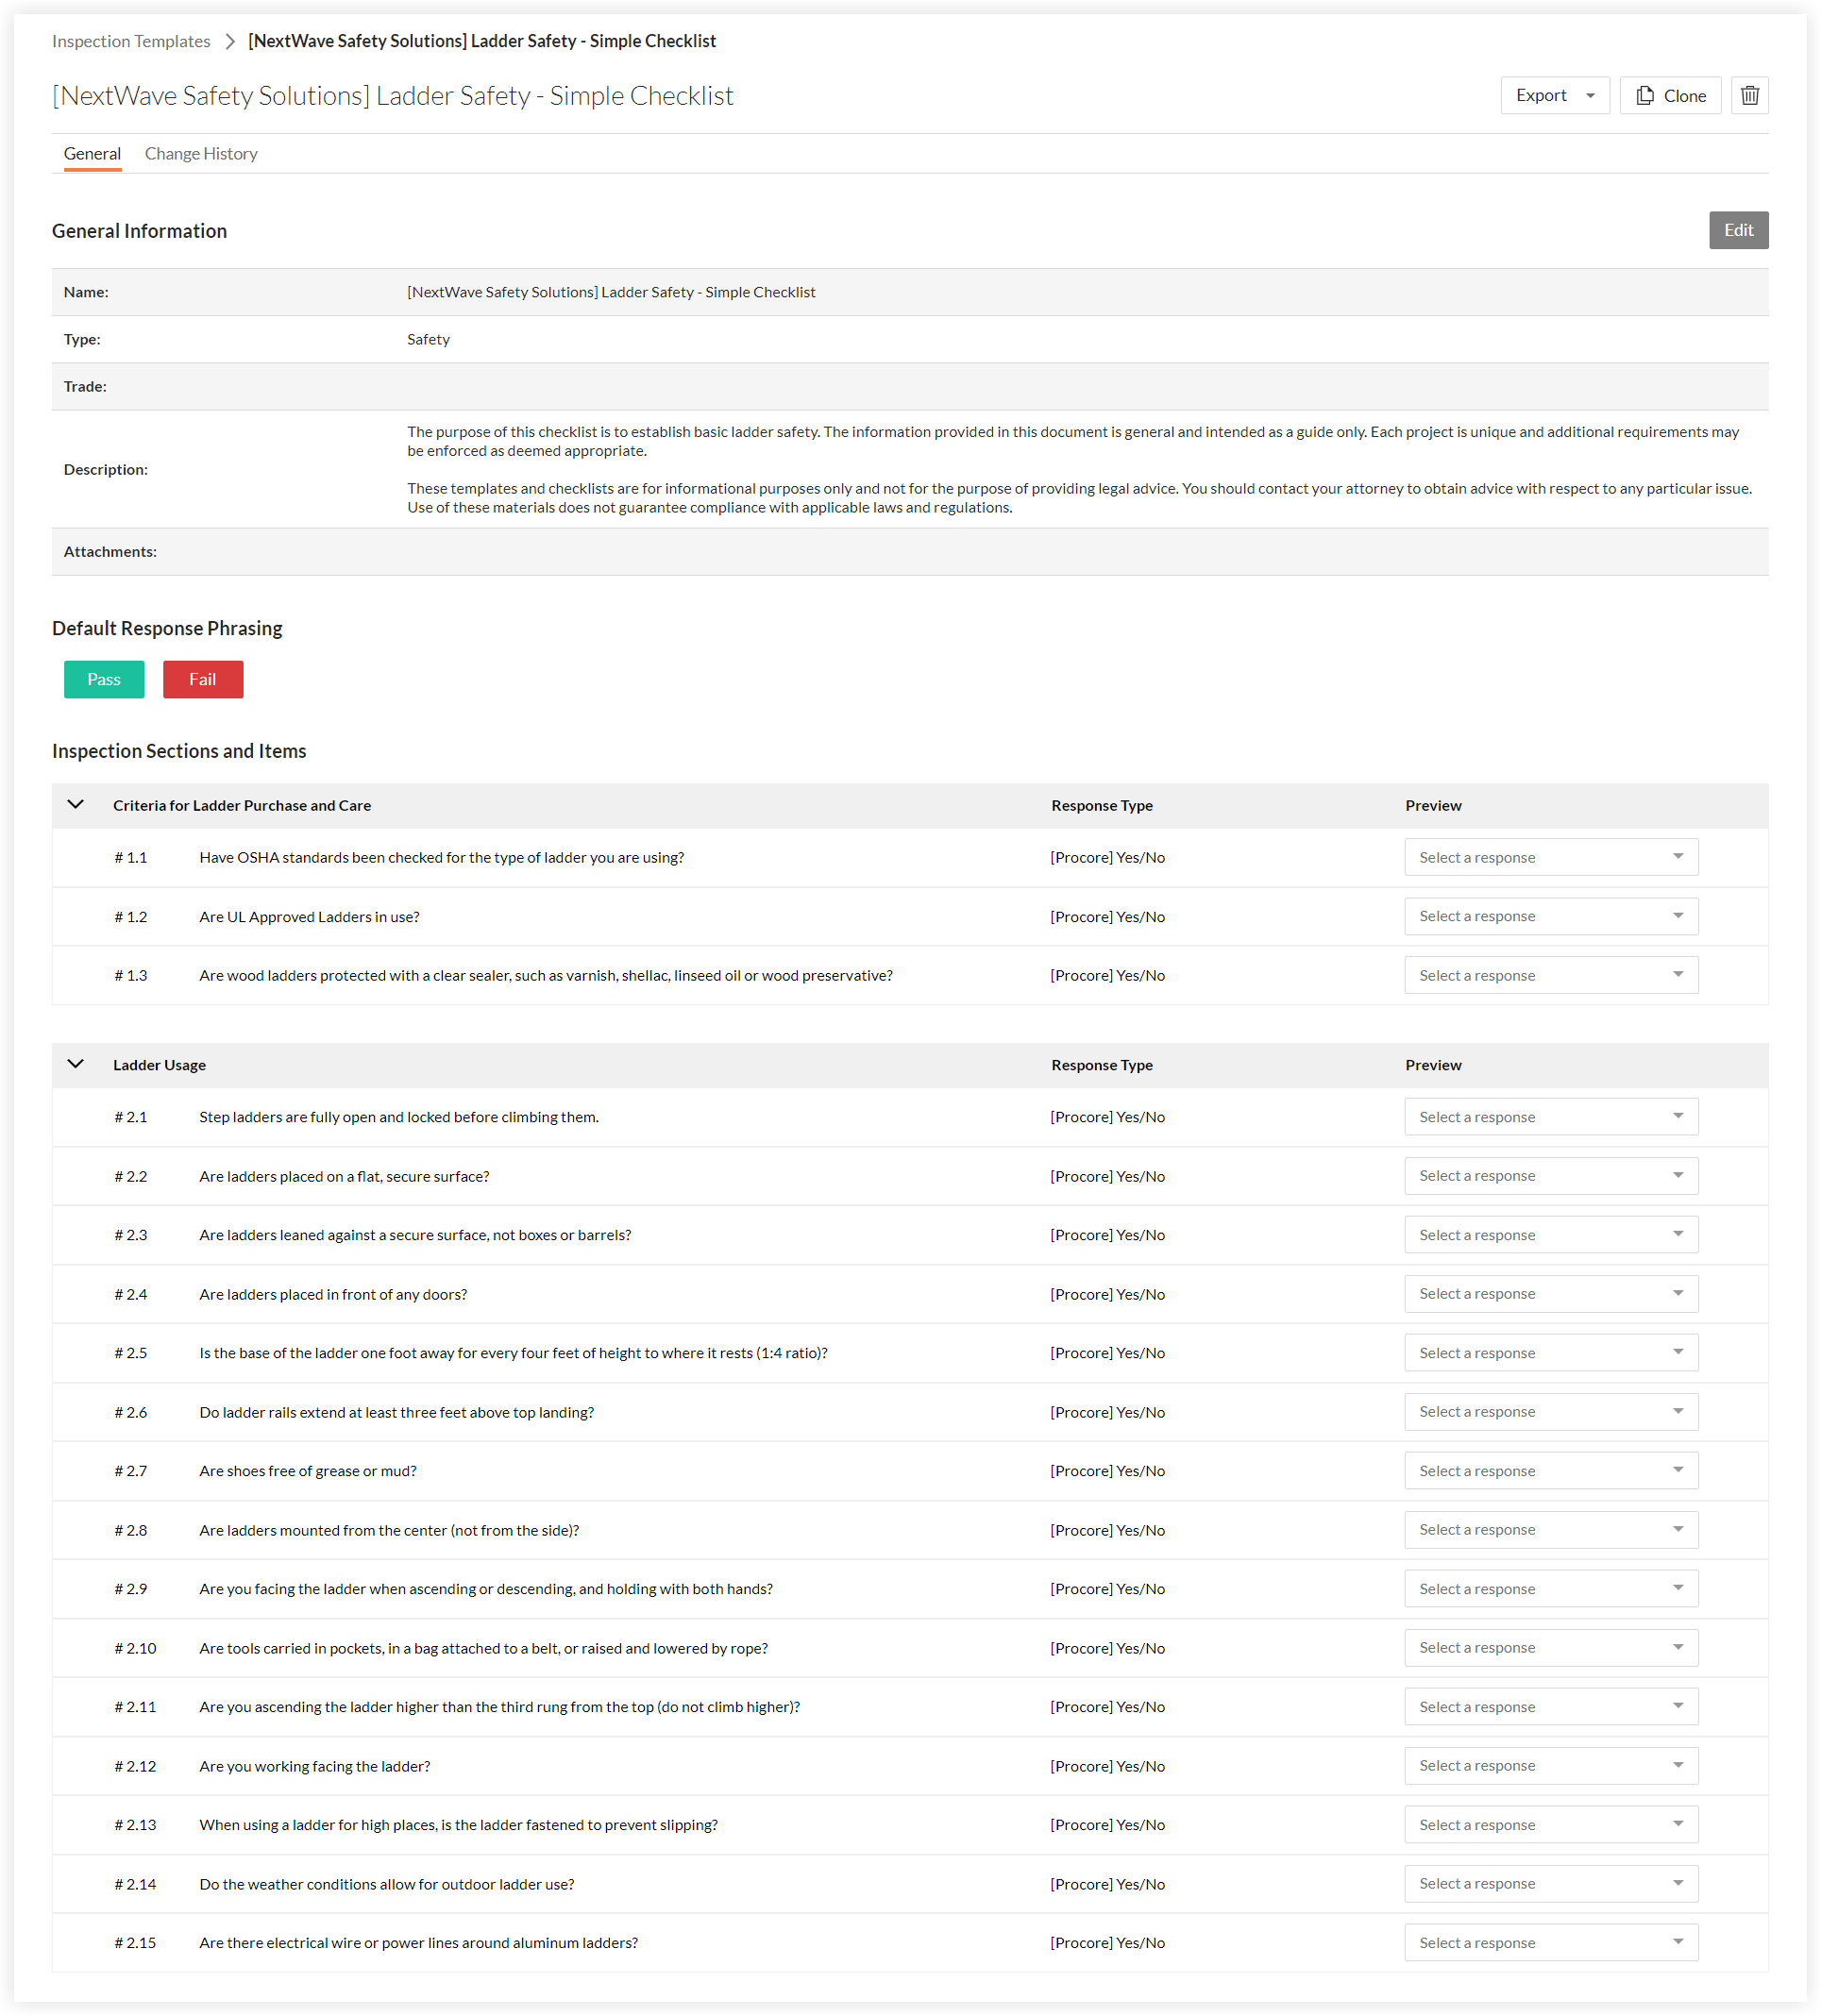Open response dropdown for item 2.10
Image resolution: width=1821 pixels, height=2016 pixels.
tap(1550, 1647)
